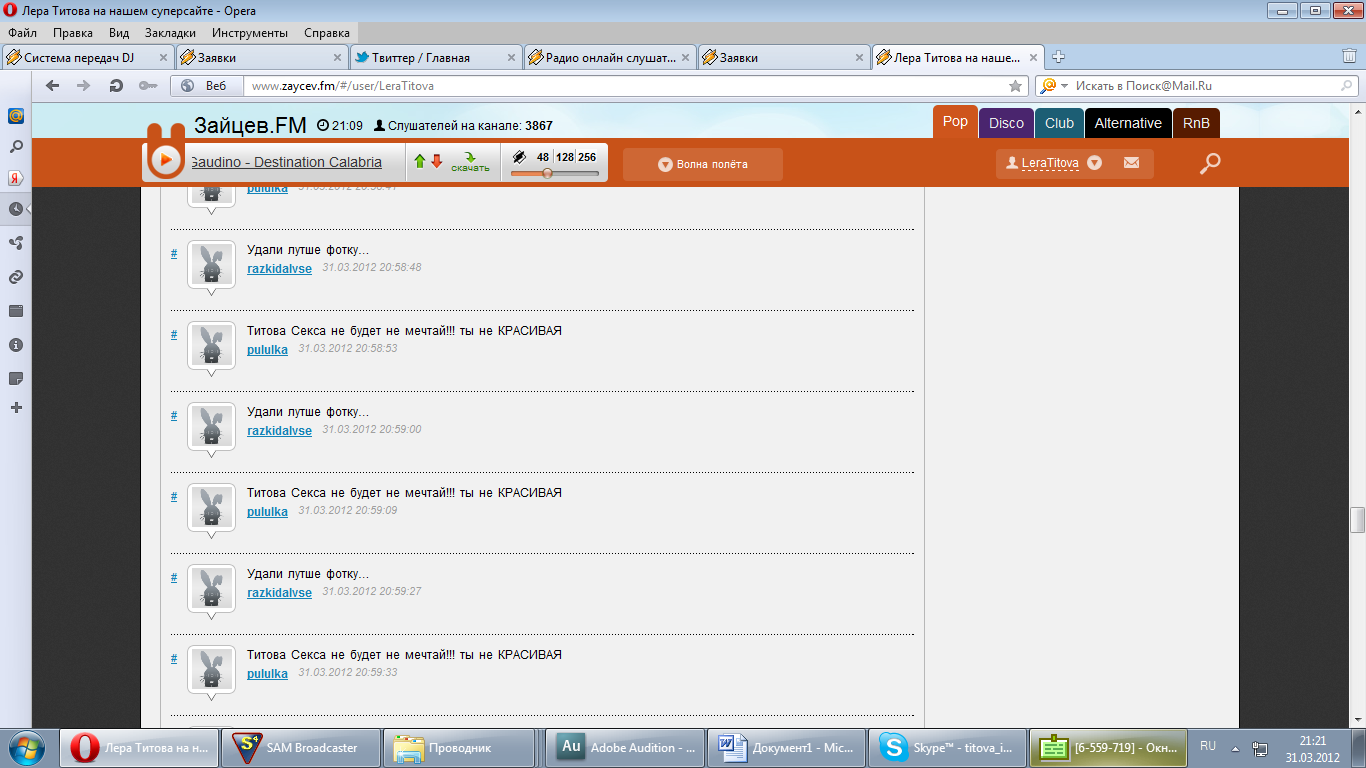Image resolution: width=1366 pixels, height=768 pixels.
Task: Add a new panel with the plus icon
Action: (16, 408)
